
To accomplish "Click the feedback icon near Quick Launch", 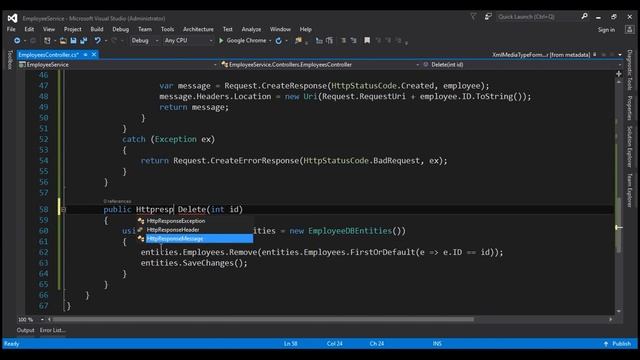I will [488, 16].
